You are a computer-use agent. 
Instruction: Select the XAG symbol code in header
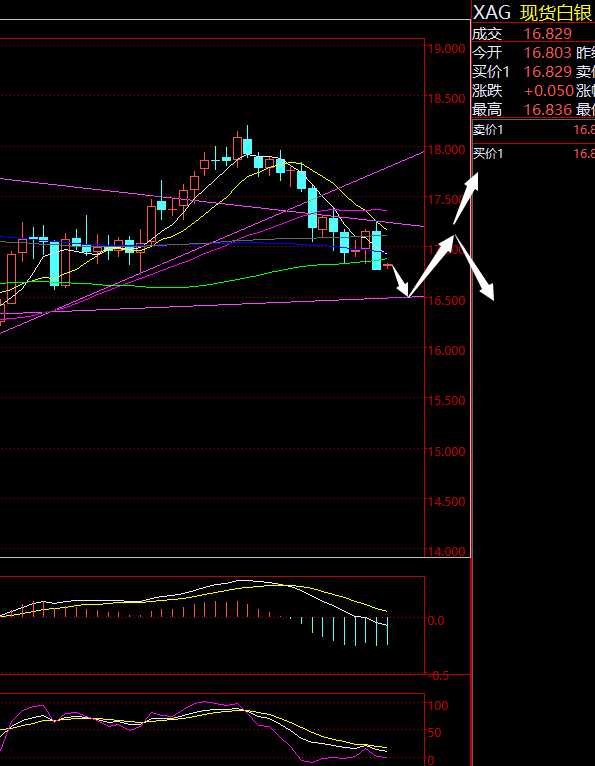click(x=492, y=13)
